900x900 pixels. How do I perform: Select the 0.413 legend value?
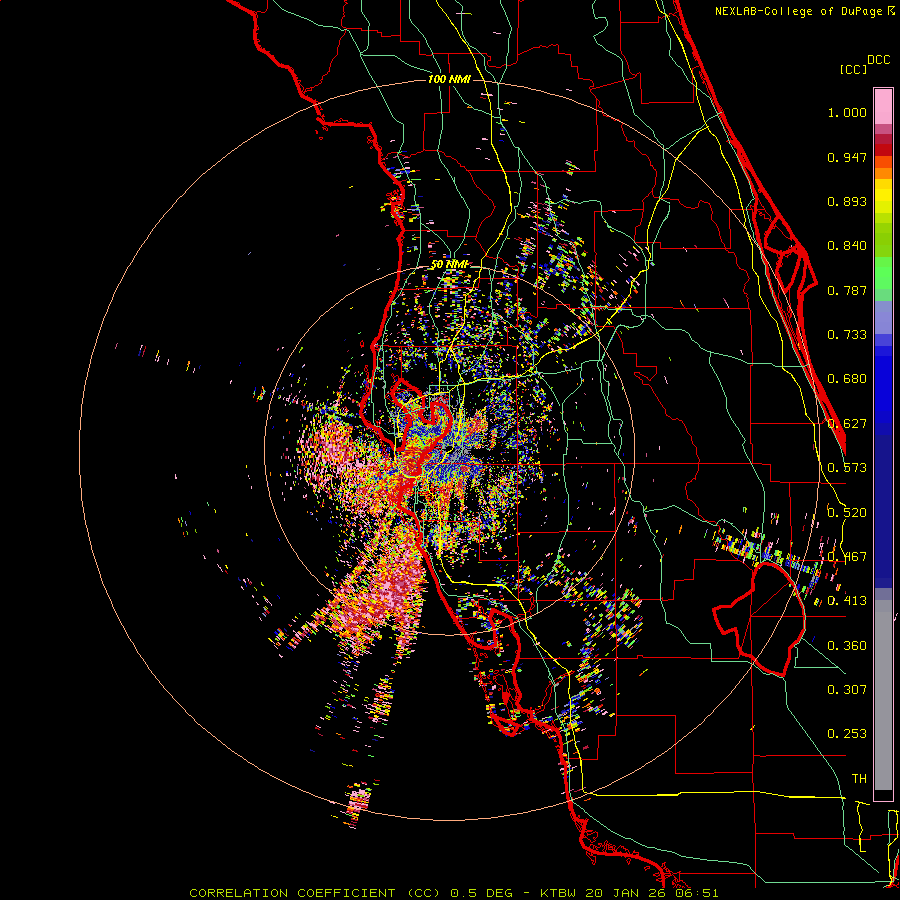tap(847, 601)
